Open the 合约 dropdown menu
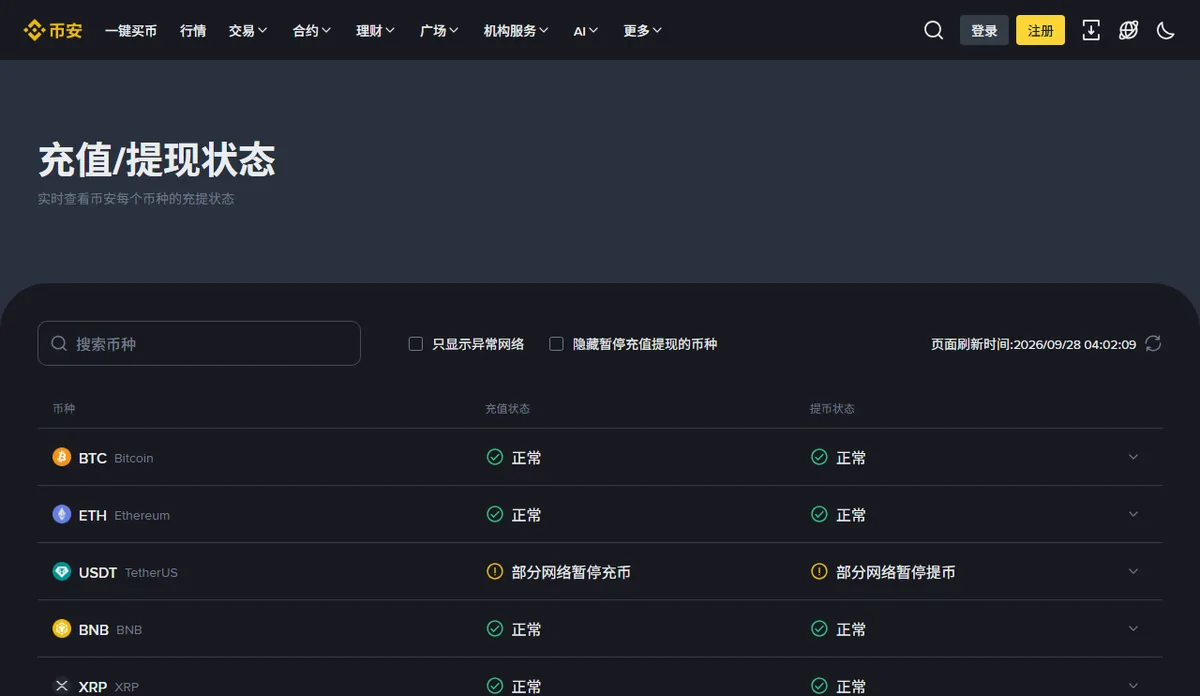The width and height of the screenshot is (1200, 696). [312, 31]
